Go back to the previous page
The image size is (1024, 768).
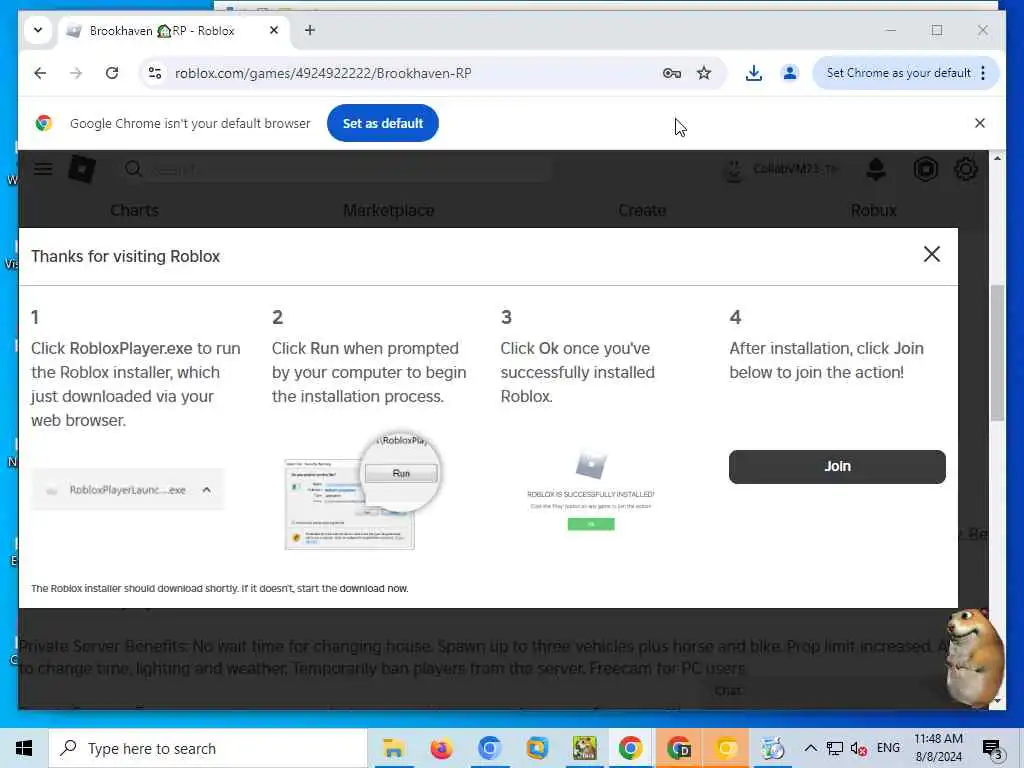pos(40,73)
